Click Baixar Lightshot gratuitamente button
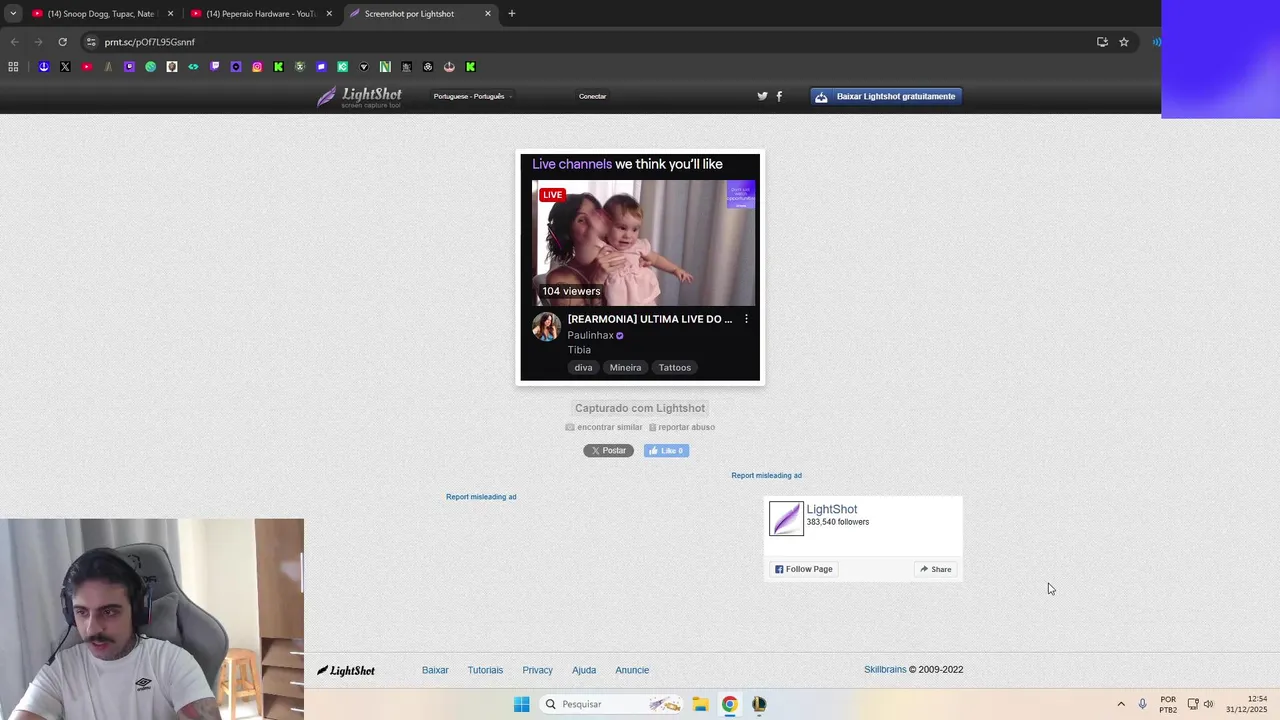1280x720 pixels. click(886, 96)
